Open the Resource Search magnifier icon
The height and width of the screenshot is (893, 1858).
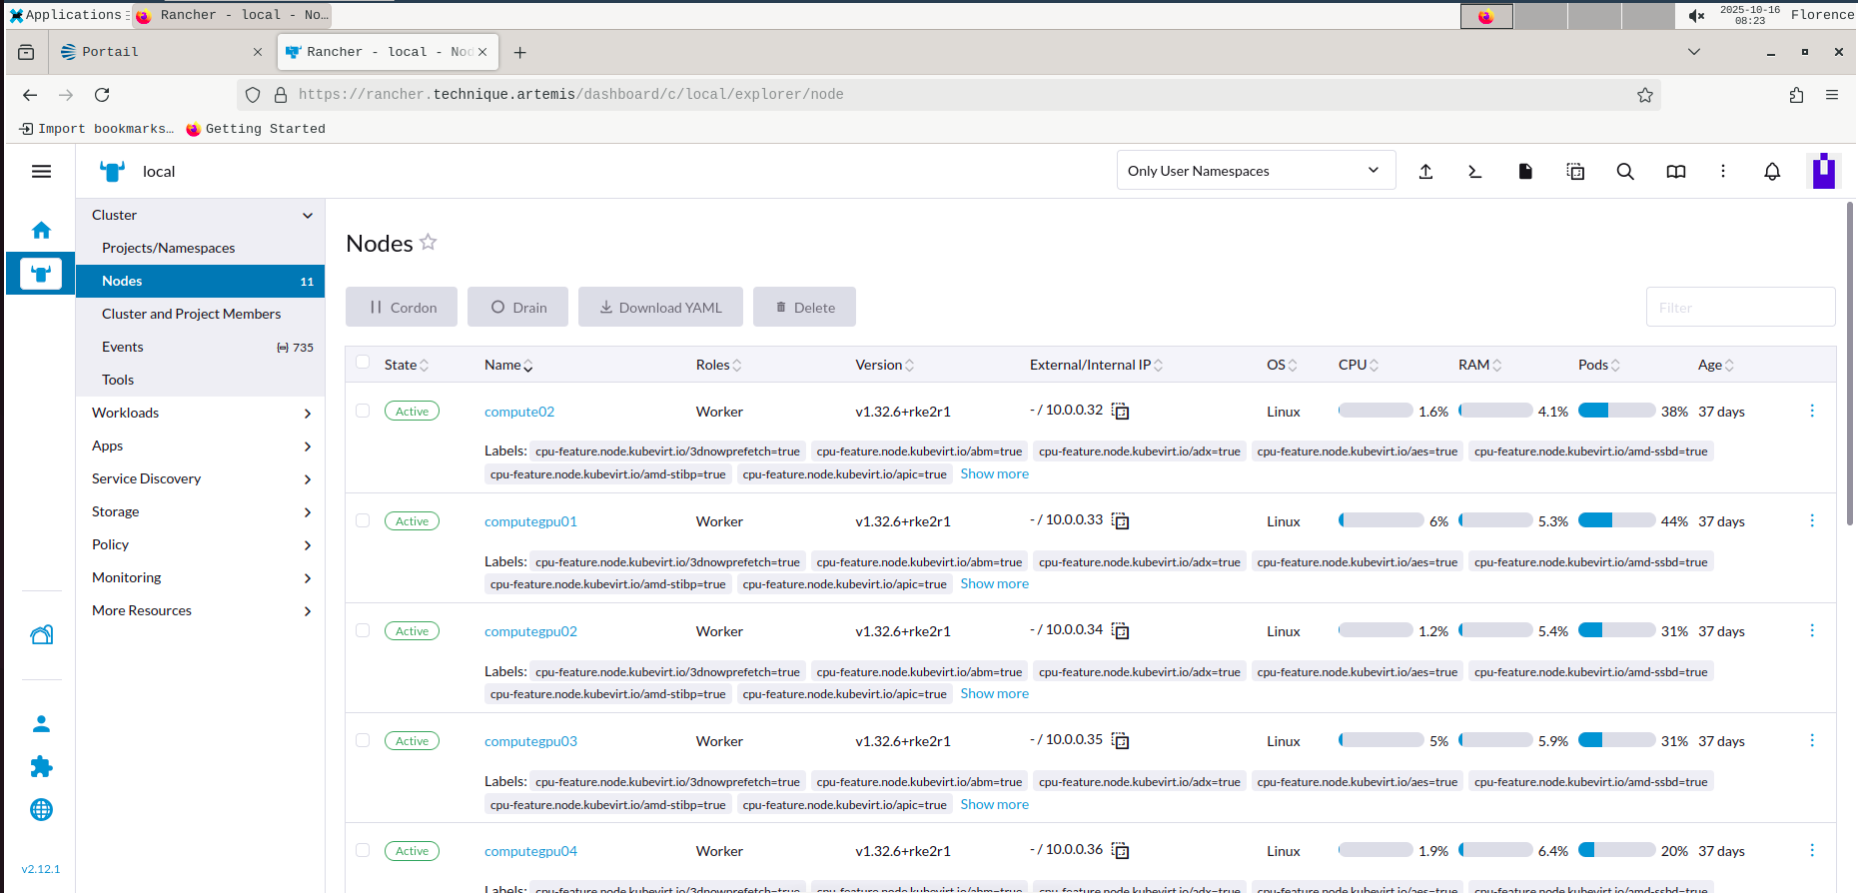[x=1625, y=172]
